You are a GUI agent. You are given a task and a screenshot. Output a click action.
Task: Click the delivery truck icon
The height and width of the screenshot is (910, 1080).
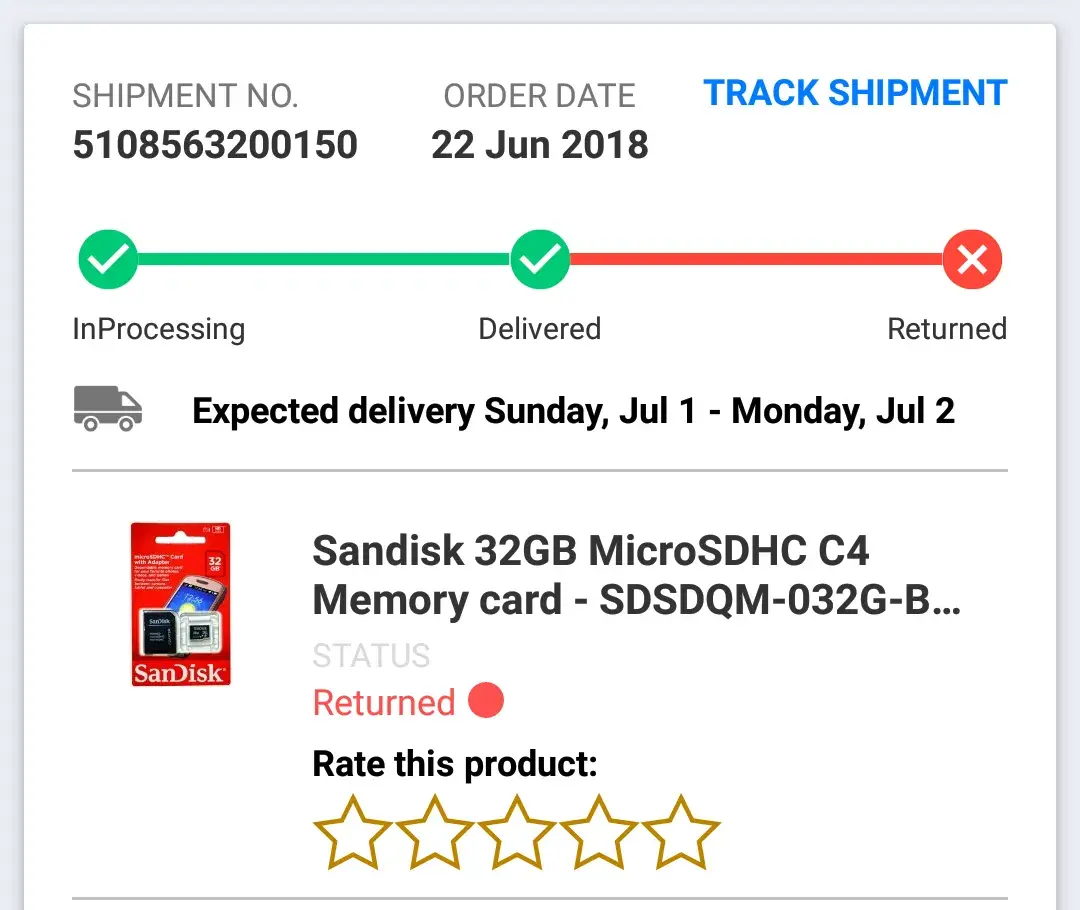[108, 409]
